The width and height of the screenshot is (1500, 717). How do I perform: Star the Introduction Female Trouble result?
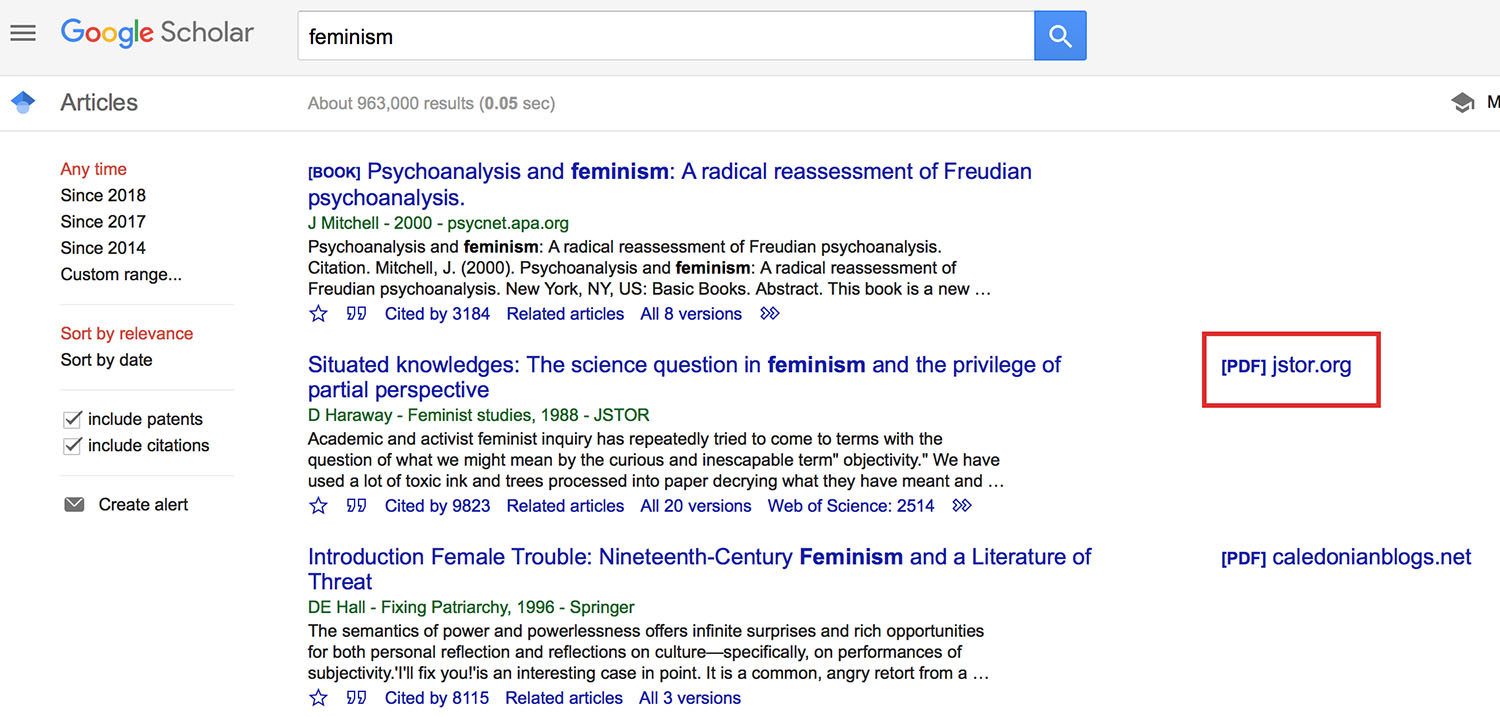tap(318, 698)
